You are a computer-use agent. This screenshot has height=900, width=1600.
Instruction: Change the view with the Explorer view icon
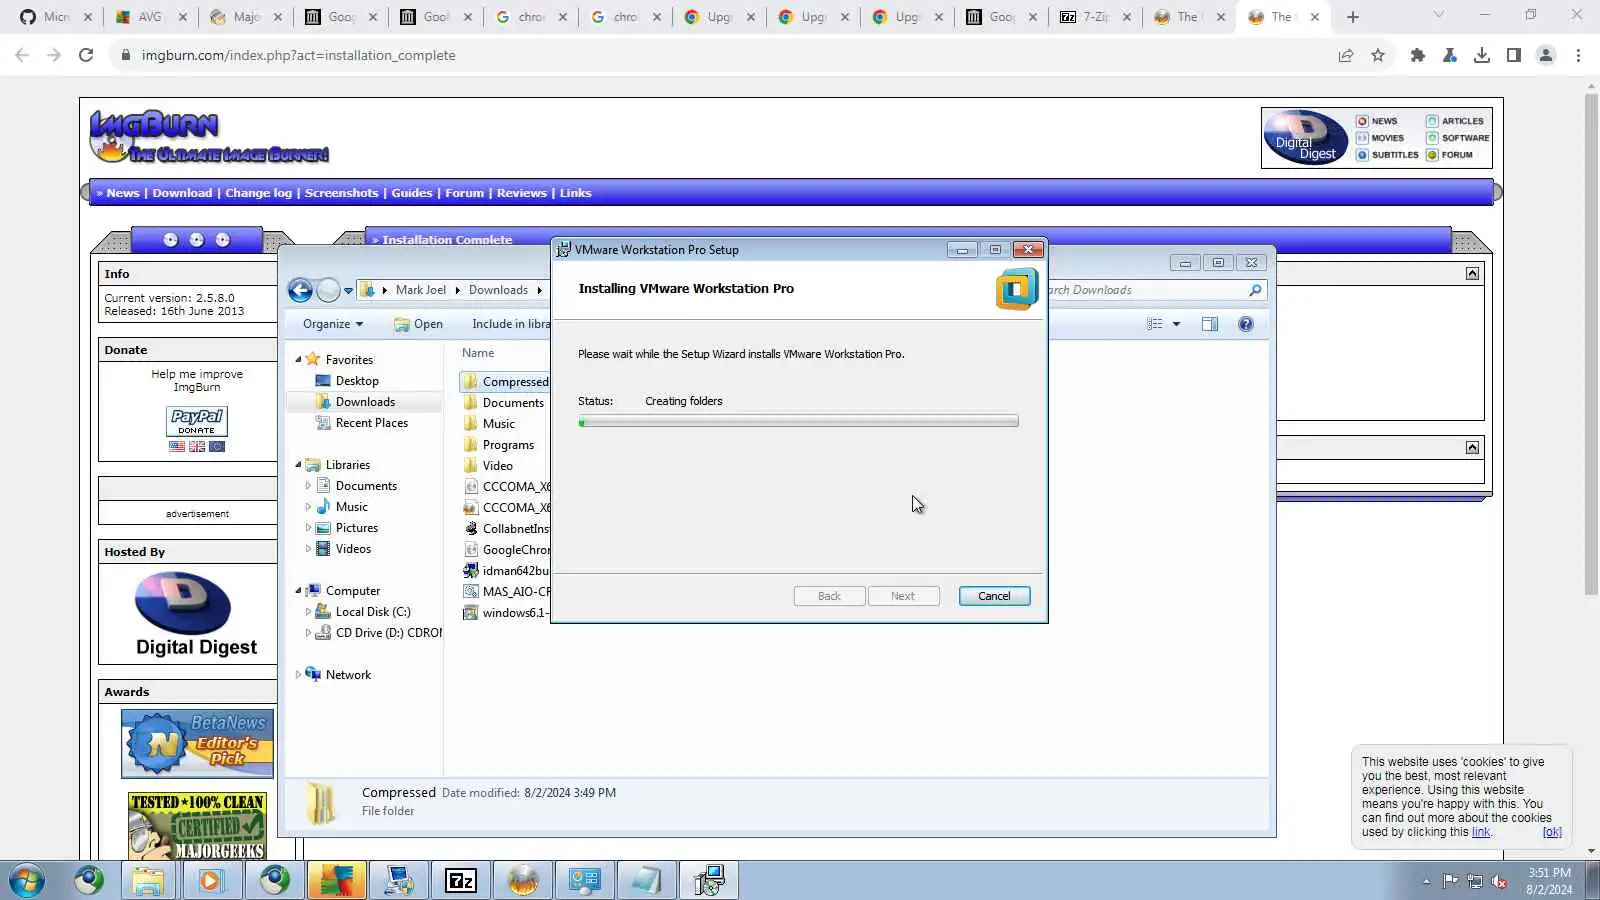(x=1155, y=324)
